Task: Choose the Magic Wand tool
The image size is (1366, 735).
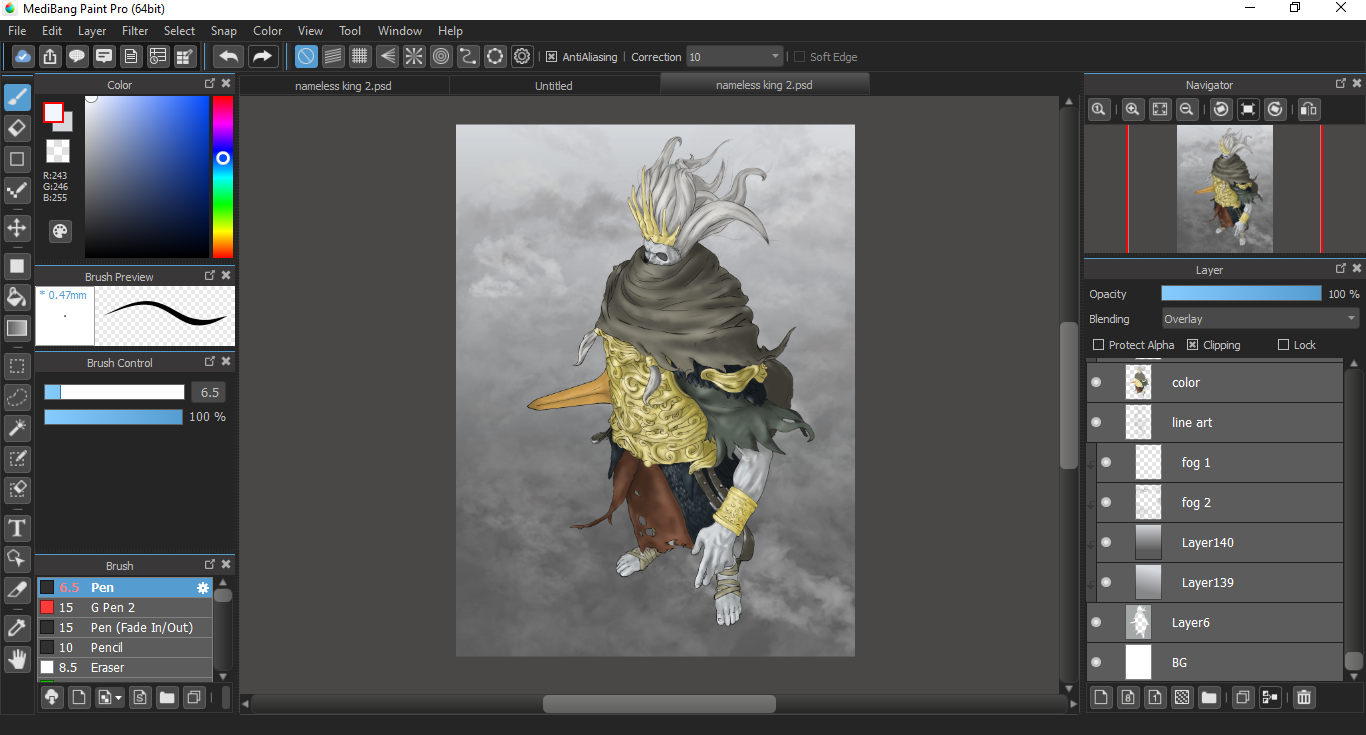Action: click(17, 428)
